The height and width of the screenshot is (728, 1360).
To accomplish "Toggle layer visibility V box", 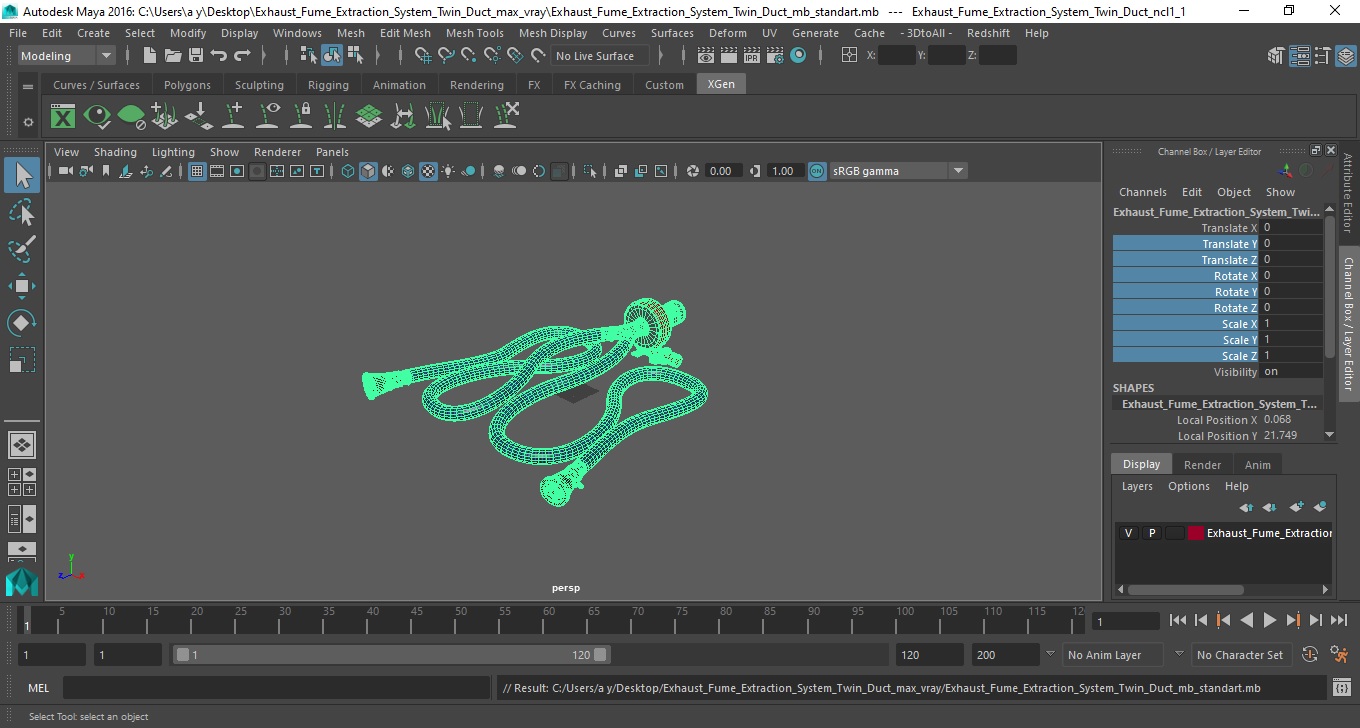I will (x=1128, y=533).
